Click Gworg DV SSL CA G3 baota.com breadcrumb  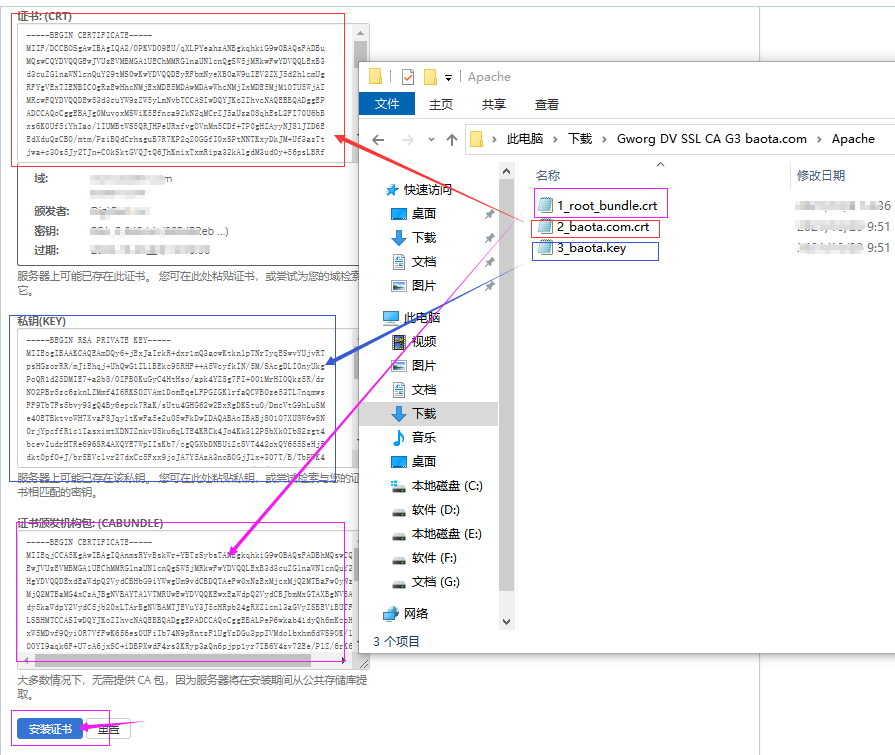pos(712,139)
